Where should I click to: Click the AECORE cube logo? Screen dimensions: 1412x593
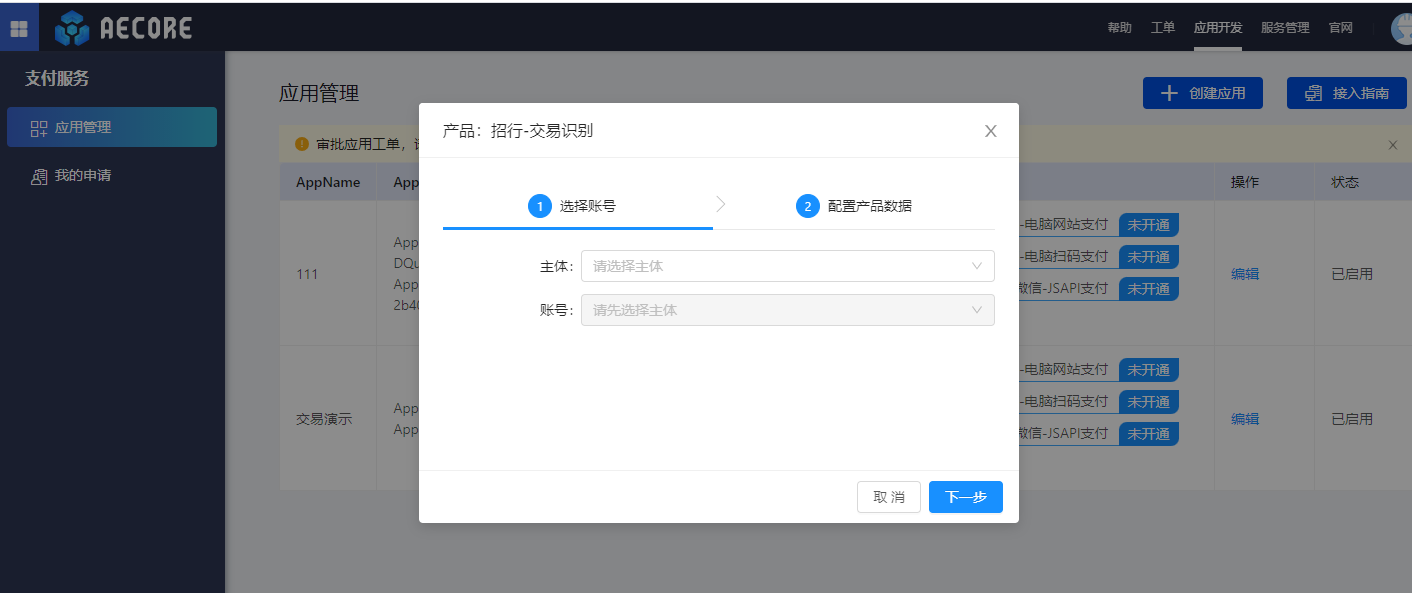coord(72,28)
